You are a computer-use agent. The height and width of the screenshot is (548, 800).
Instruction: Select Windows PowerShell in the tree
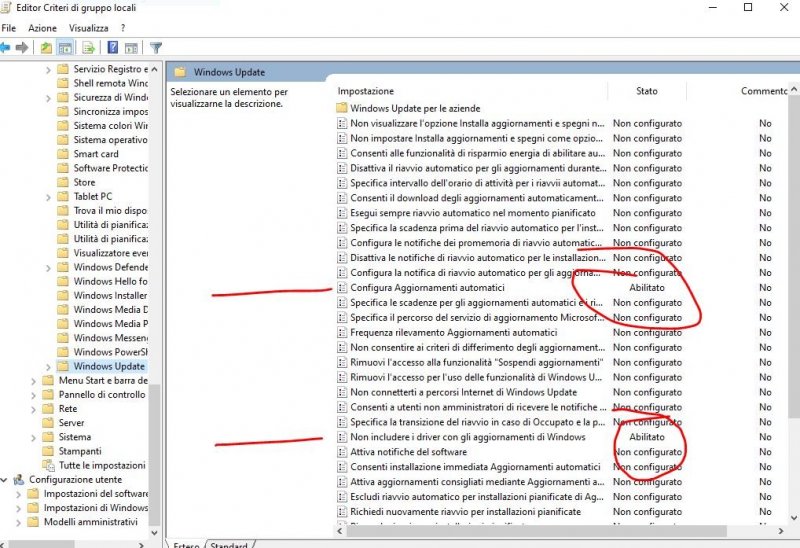pos(110,352)
